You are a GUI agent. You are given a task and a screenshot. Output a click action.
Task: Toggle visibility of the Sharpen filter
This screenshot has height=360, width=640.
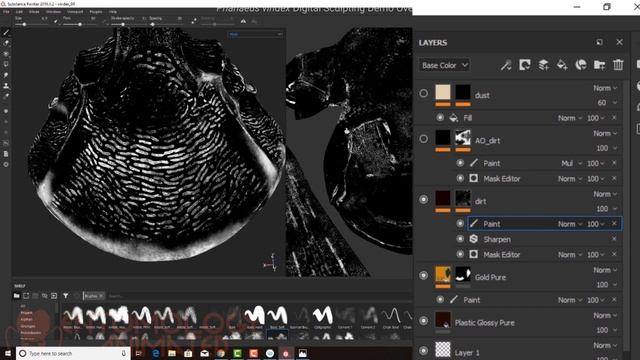click(x=460, y=239)
